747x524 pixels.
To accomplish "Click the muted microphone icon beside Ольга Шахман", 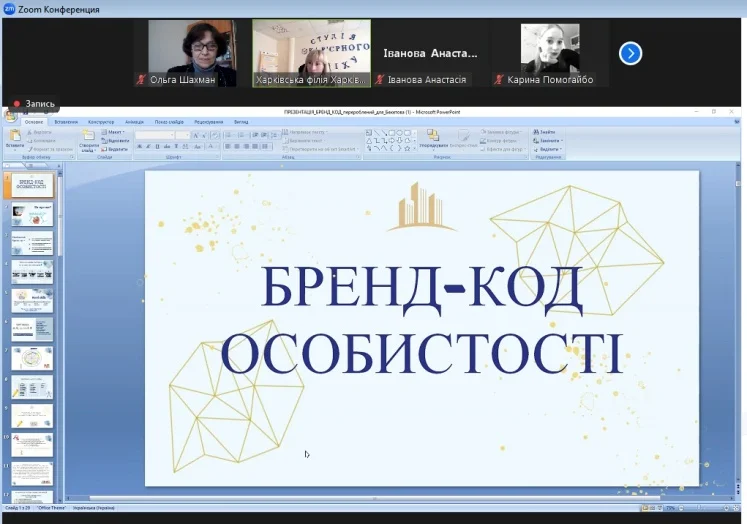I will click(x=142, y=80).
